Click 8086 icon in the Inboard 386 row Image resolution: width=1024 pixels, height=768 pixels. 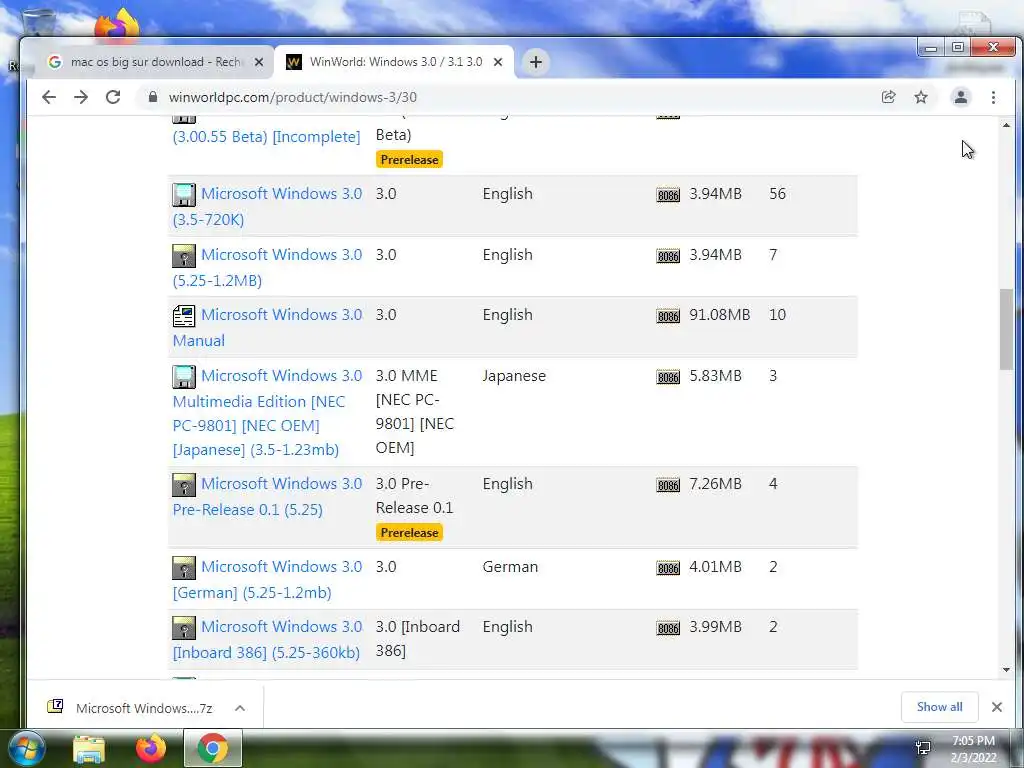coord(668,628)
